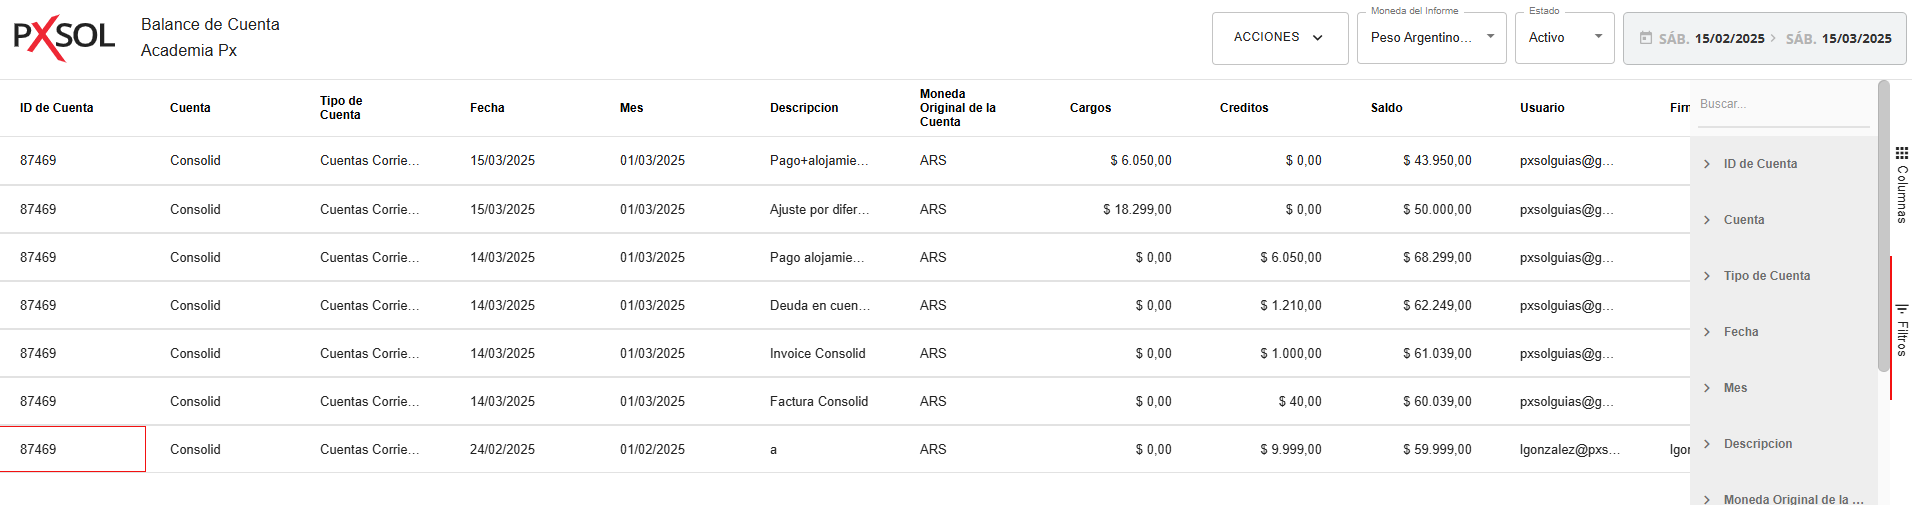This screenshot has width=1914, height=505.
Task: Open the Moneda del Informe dropdown
Action: (x=1431, y=38)
